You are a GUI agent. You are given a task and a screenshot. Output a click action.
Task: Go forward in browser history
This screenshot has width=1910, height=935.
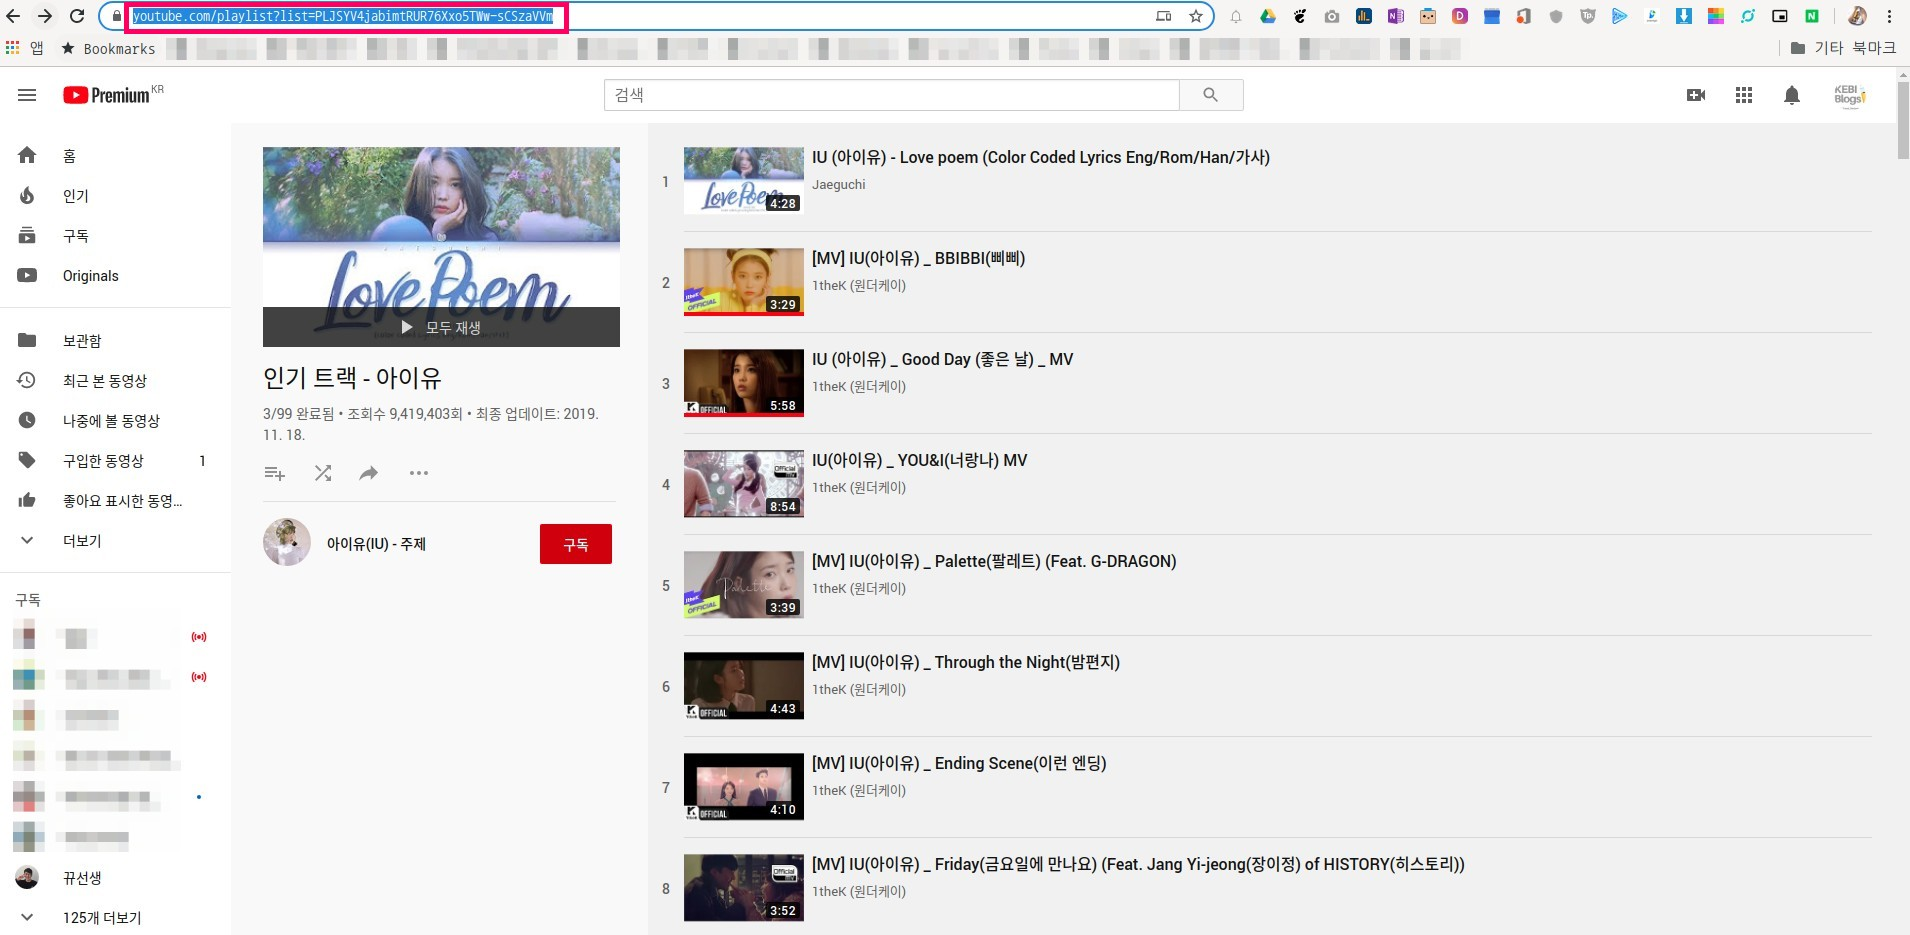click(45, 16)
